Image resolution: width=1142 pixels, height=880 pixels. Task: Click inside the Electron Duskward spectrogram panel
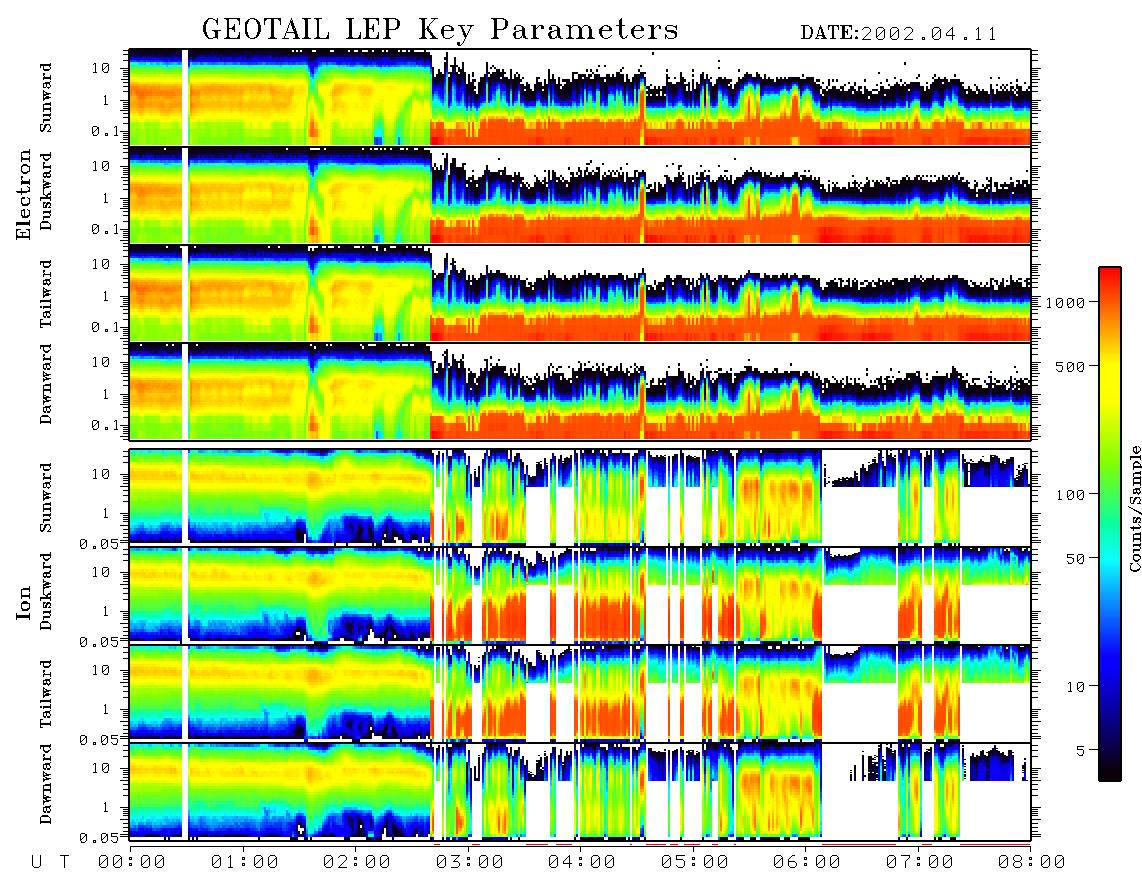coord(580,195)
